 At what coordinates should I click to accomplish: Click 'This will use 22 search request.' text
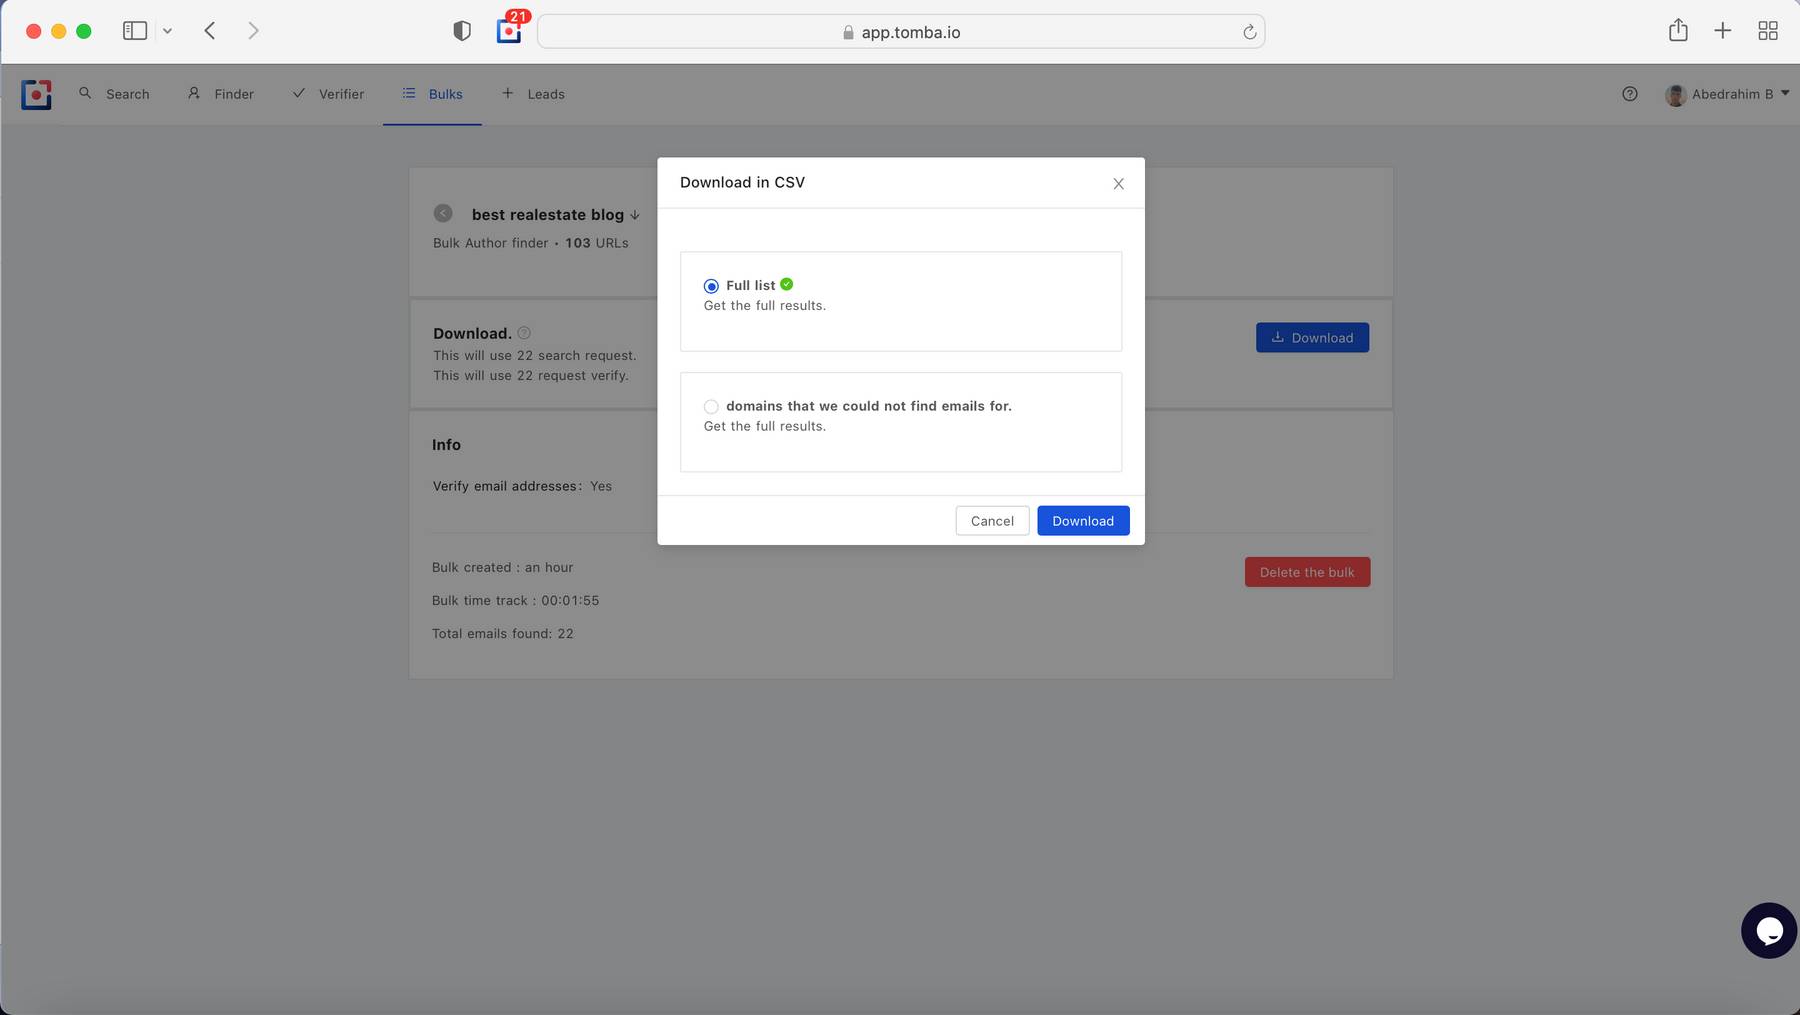coord(534,356)
